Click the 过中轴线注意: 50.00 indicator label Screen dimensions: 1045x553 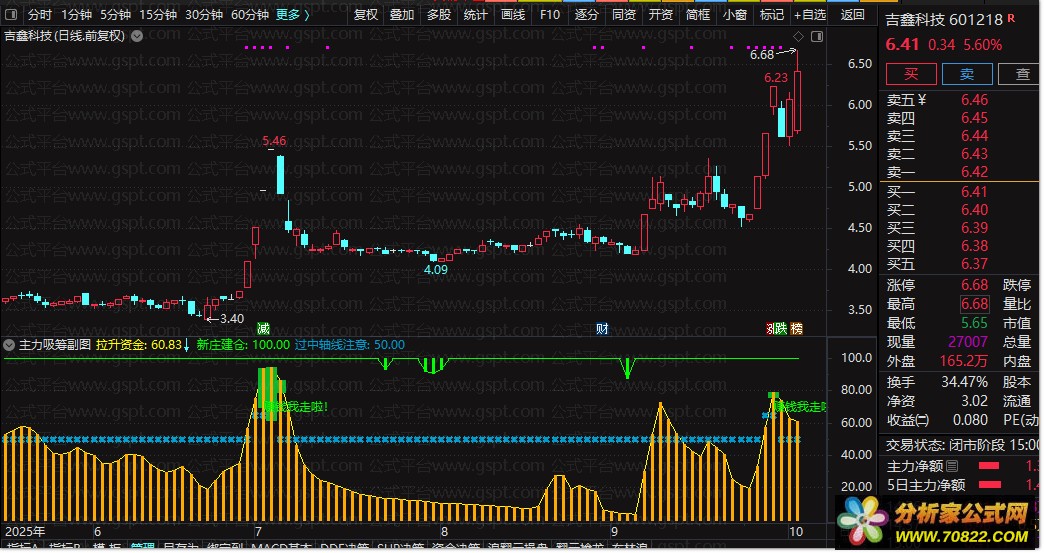[350, 345]
